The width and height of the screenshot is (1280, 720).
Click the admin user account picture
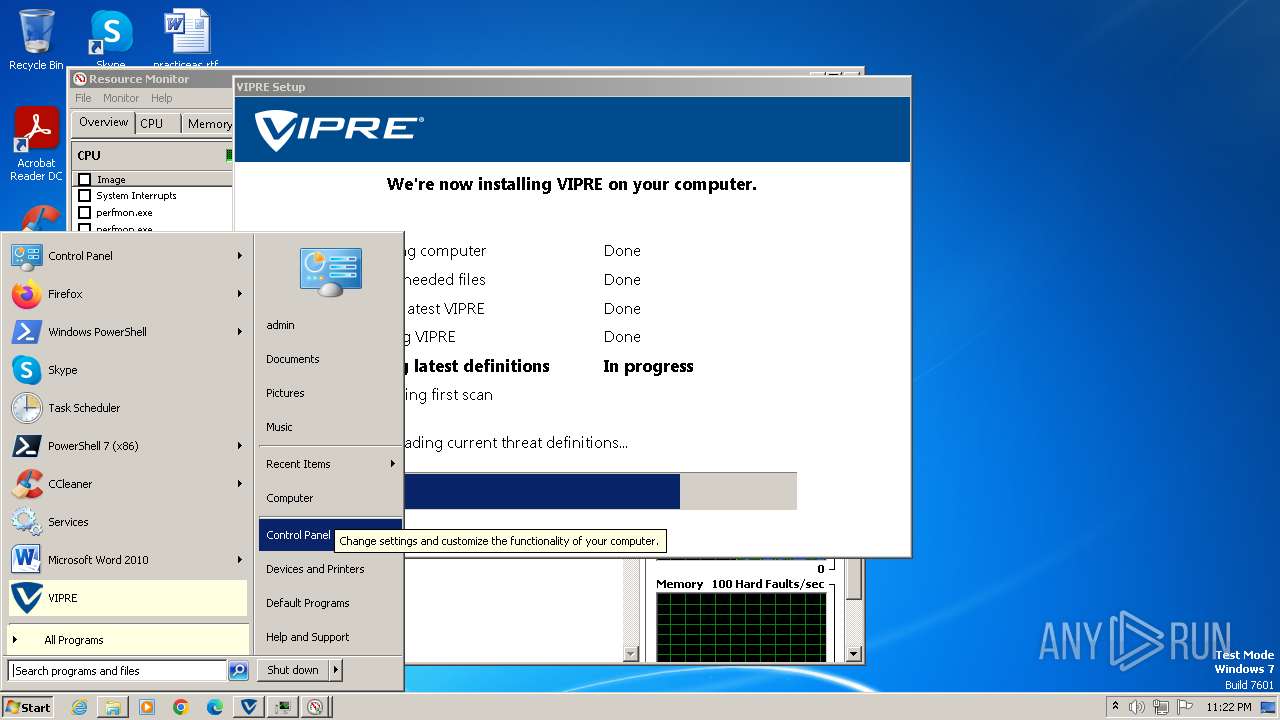(331, 271)
